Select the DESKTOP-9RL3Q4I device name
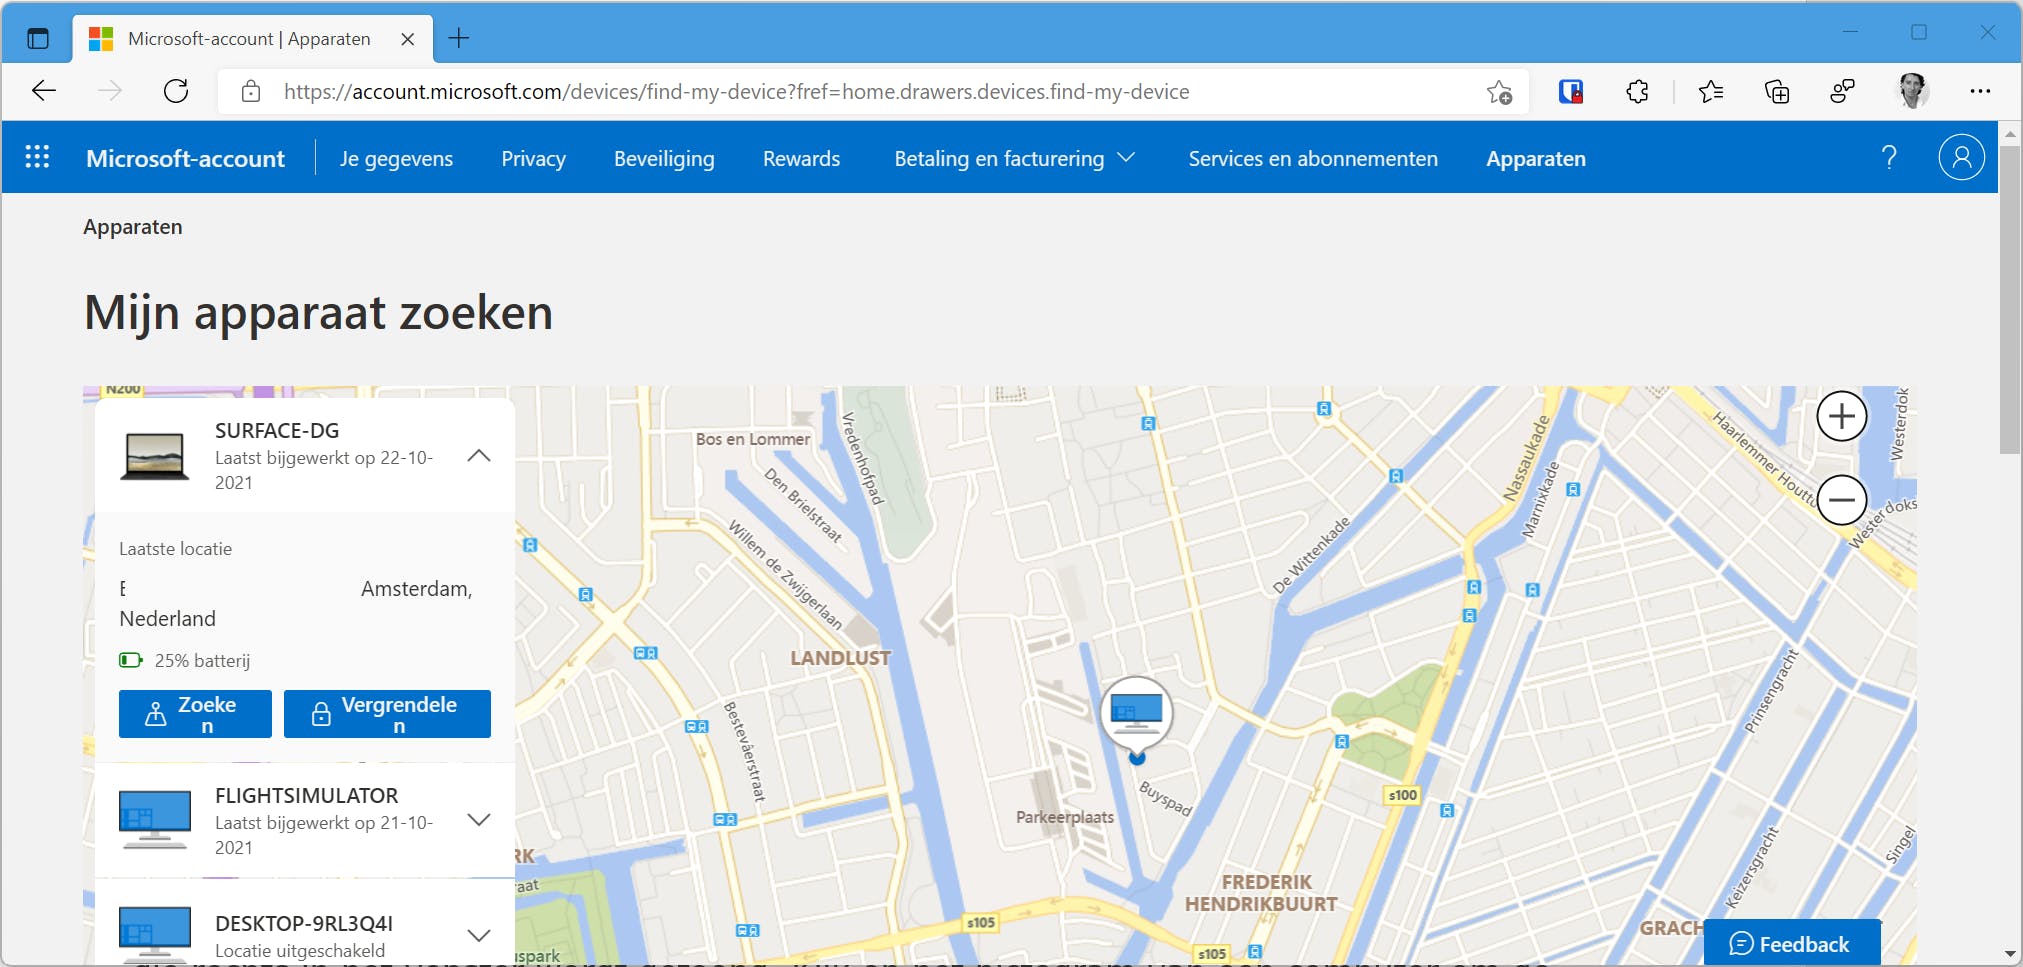 [304, 923]
